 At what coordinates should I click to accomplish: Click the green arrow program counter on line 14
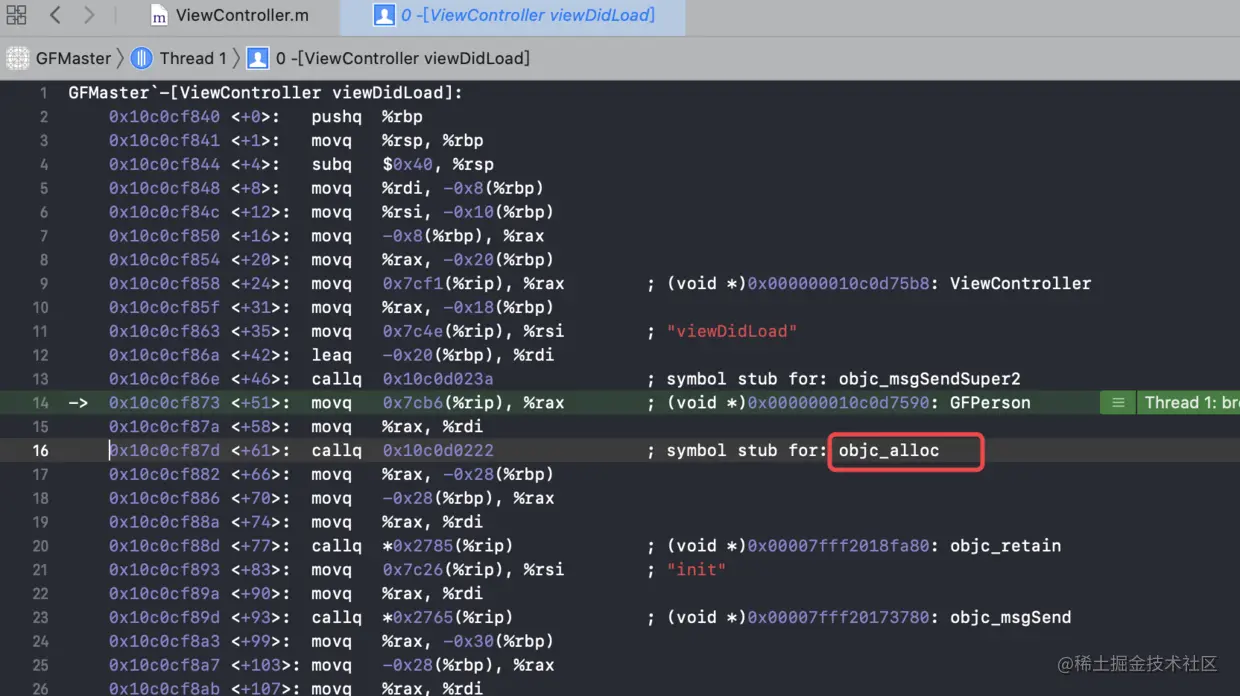click(x=78, y=403)
